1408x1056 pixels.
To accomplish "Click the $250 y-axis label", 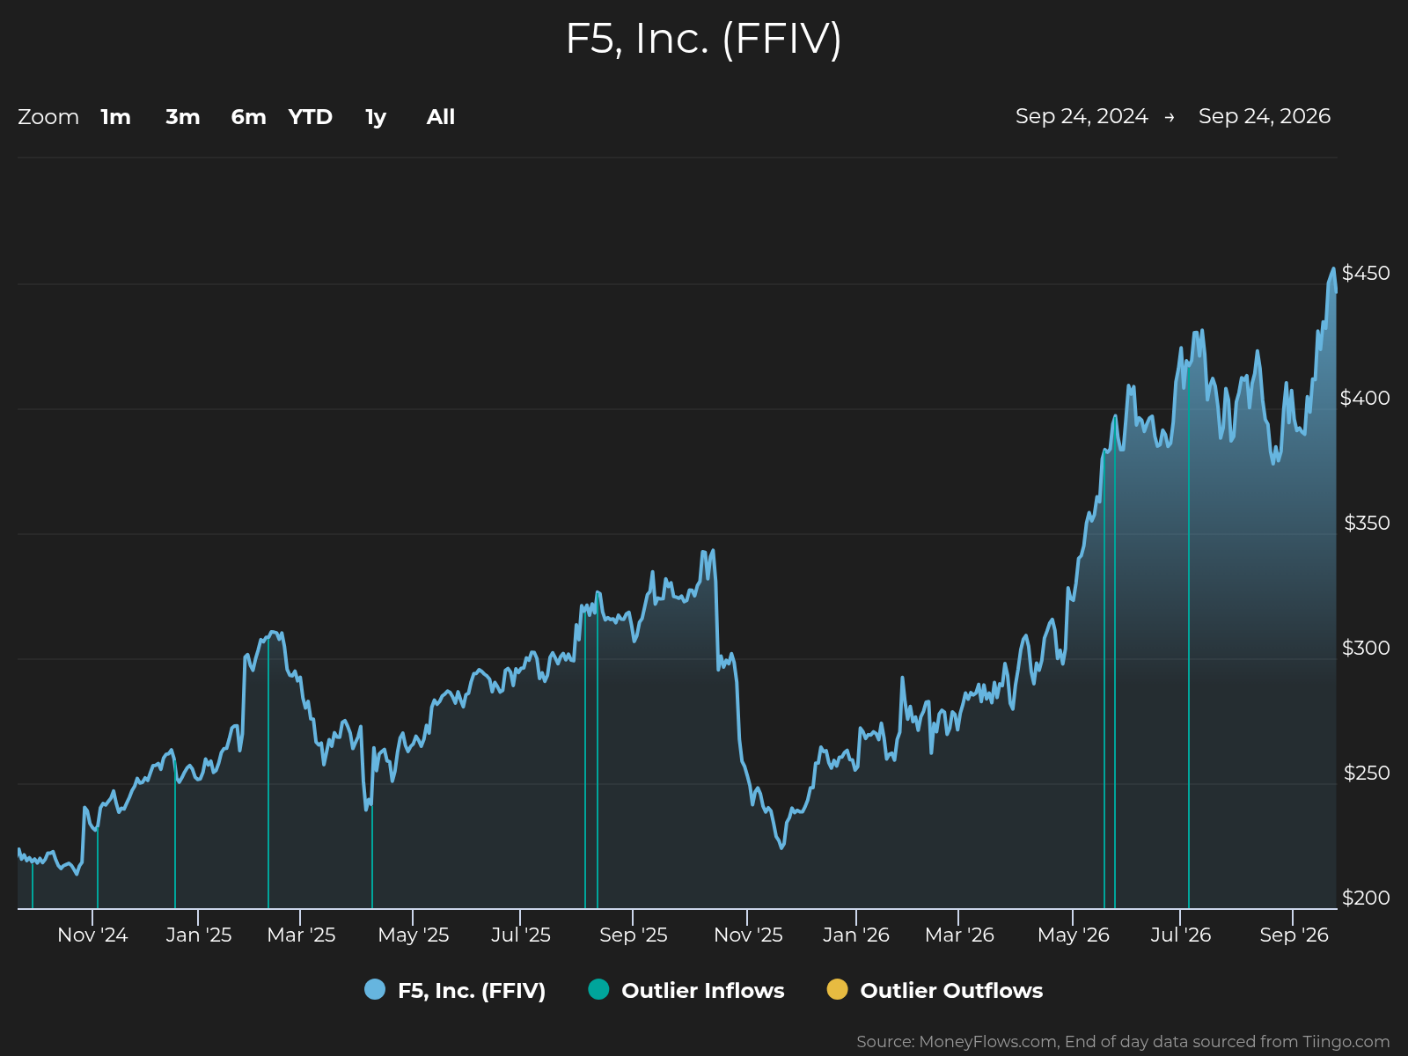I will point(1367,773).
